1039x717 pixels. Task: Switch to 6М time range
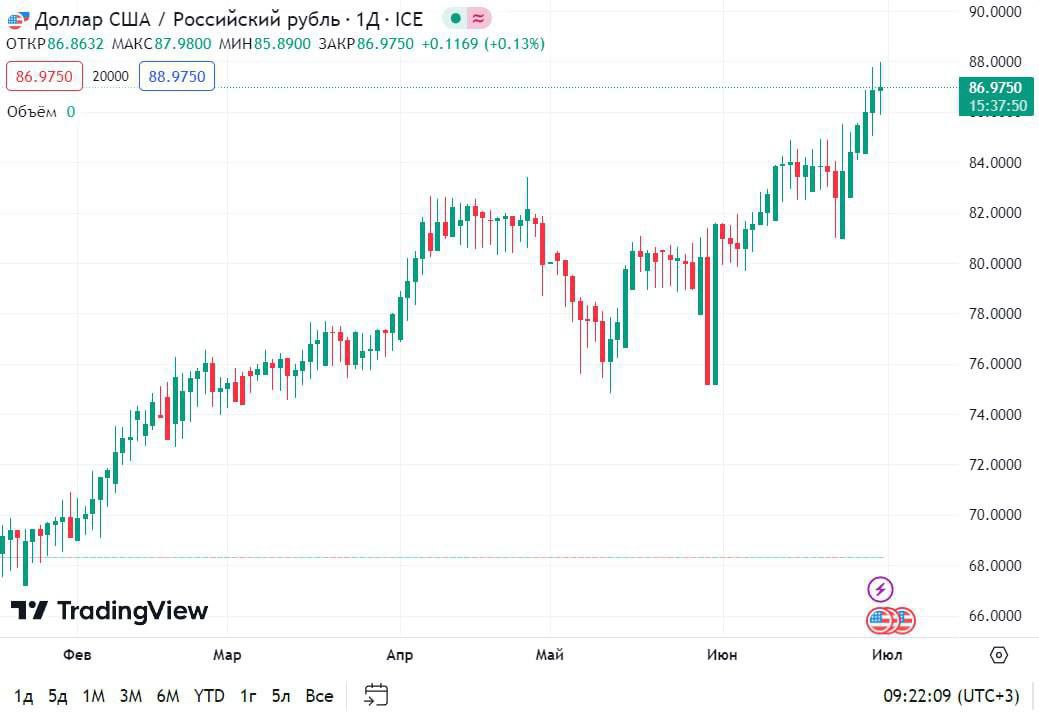coord(168,695)
